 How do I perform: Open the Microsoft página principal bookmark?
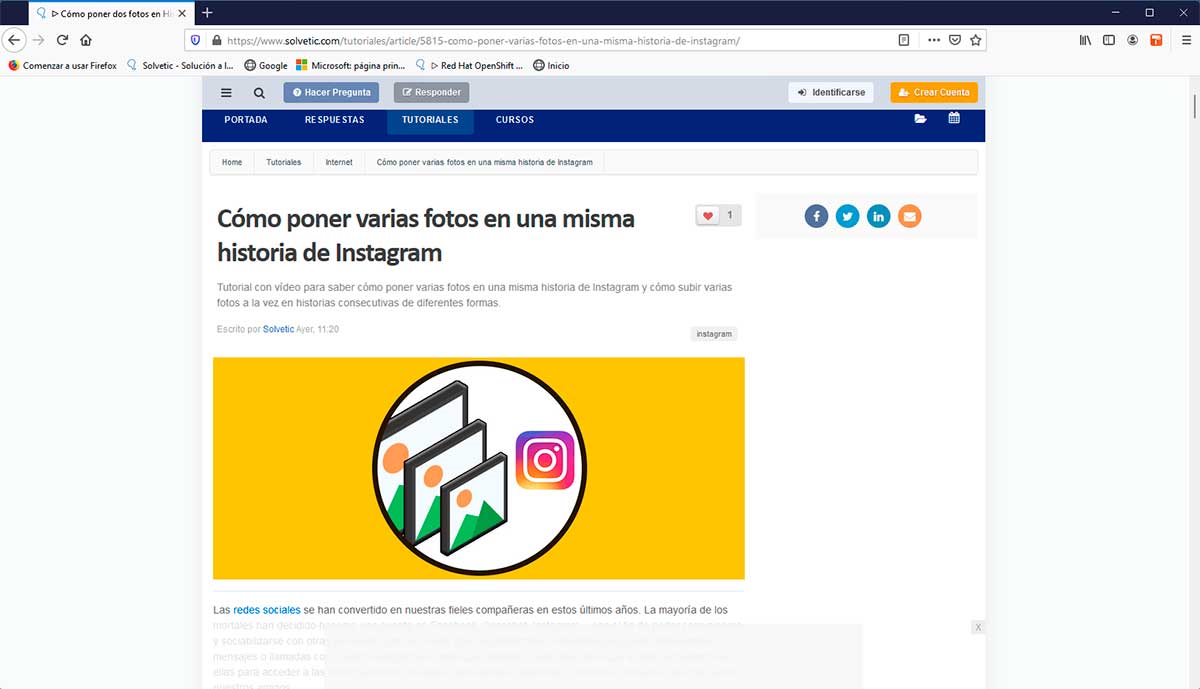click(x=350, y=66)
